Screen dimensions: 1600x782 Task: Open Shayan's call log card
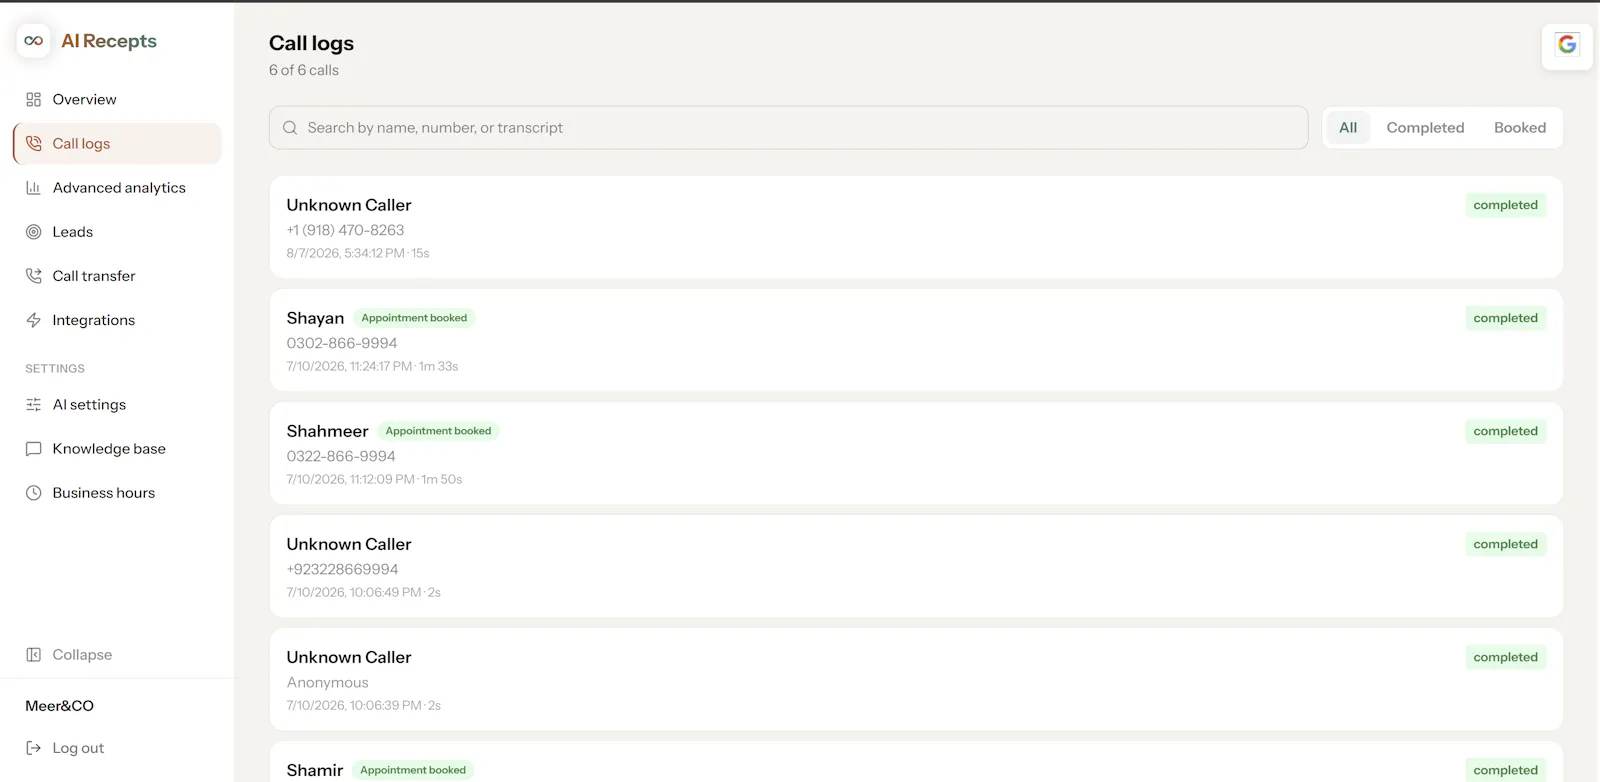click(x=915, y=341)
